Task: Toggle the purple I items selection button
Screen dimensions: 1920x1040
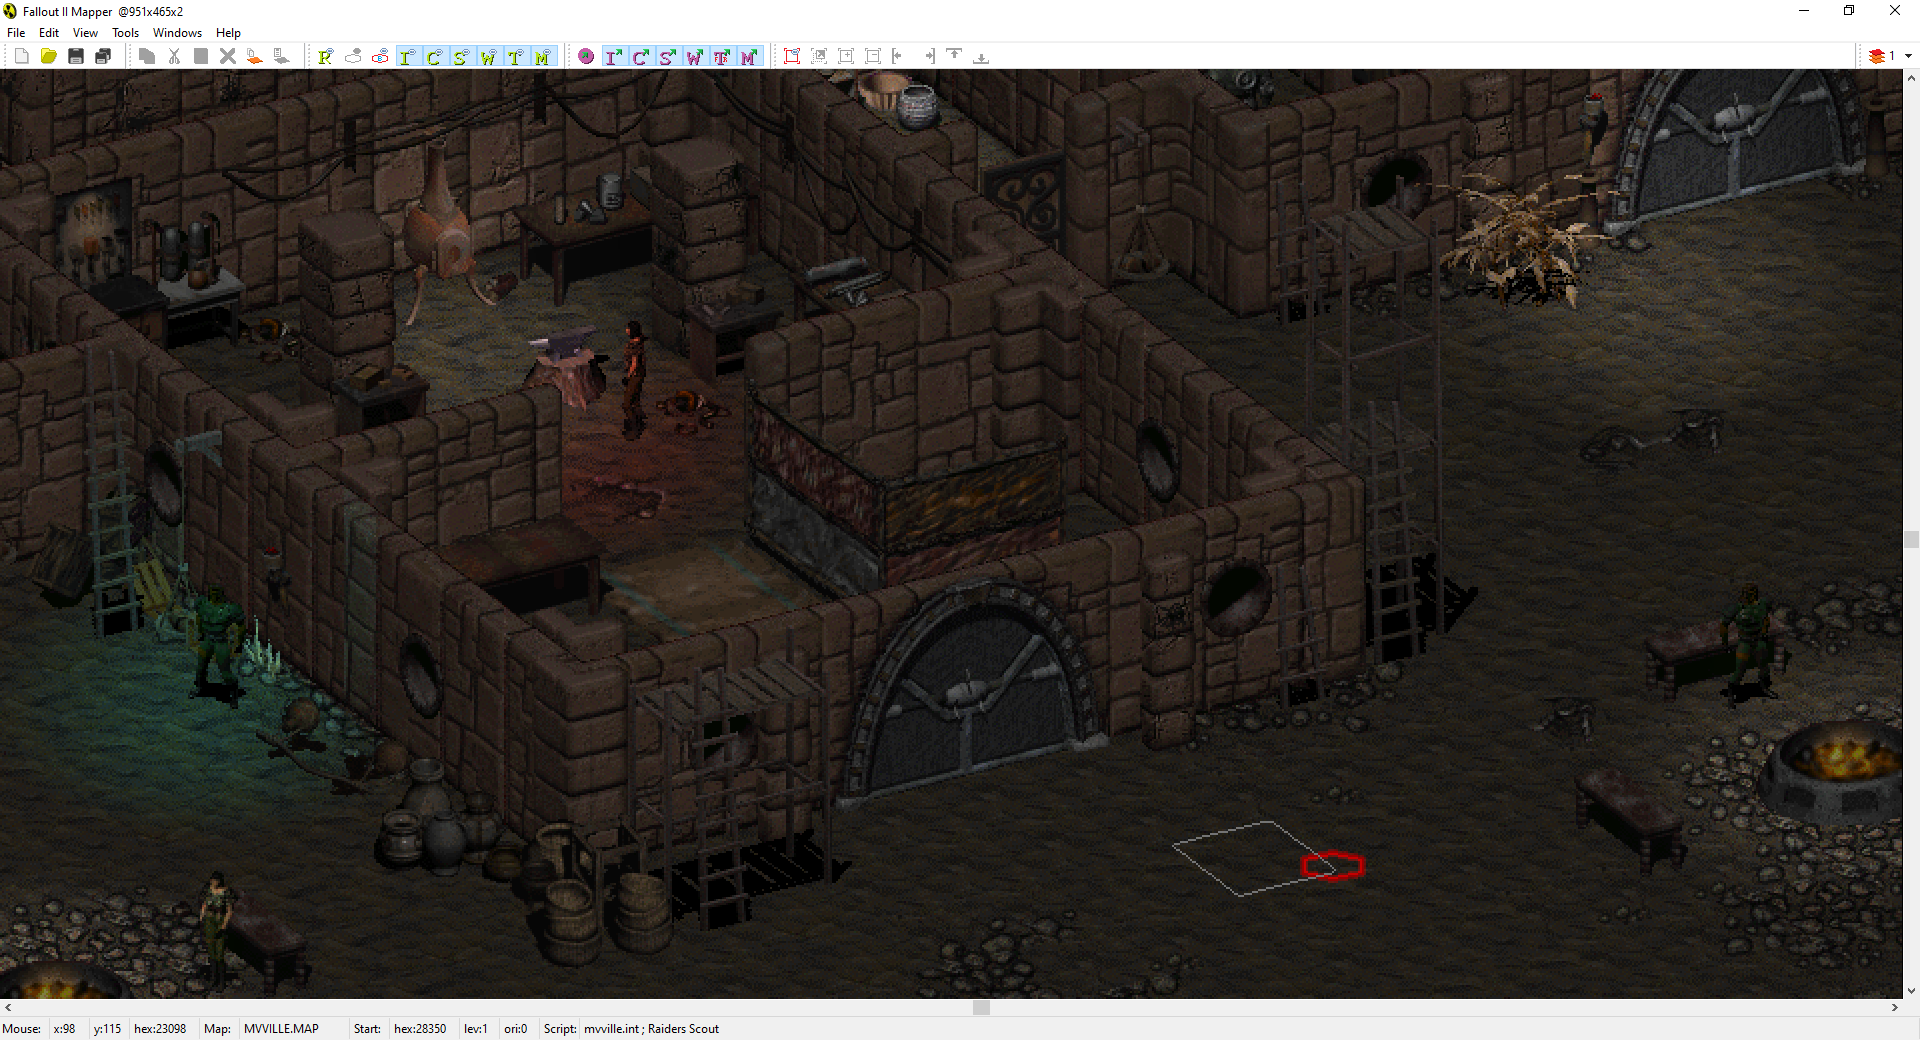Action: point(613,57)
